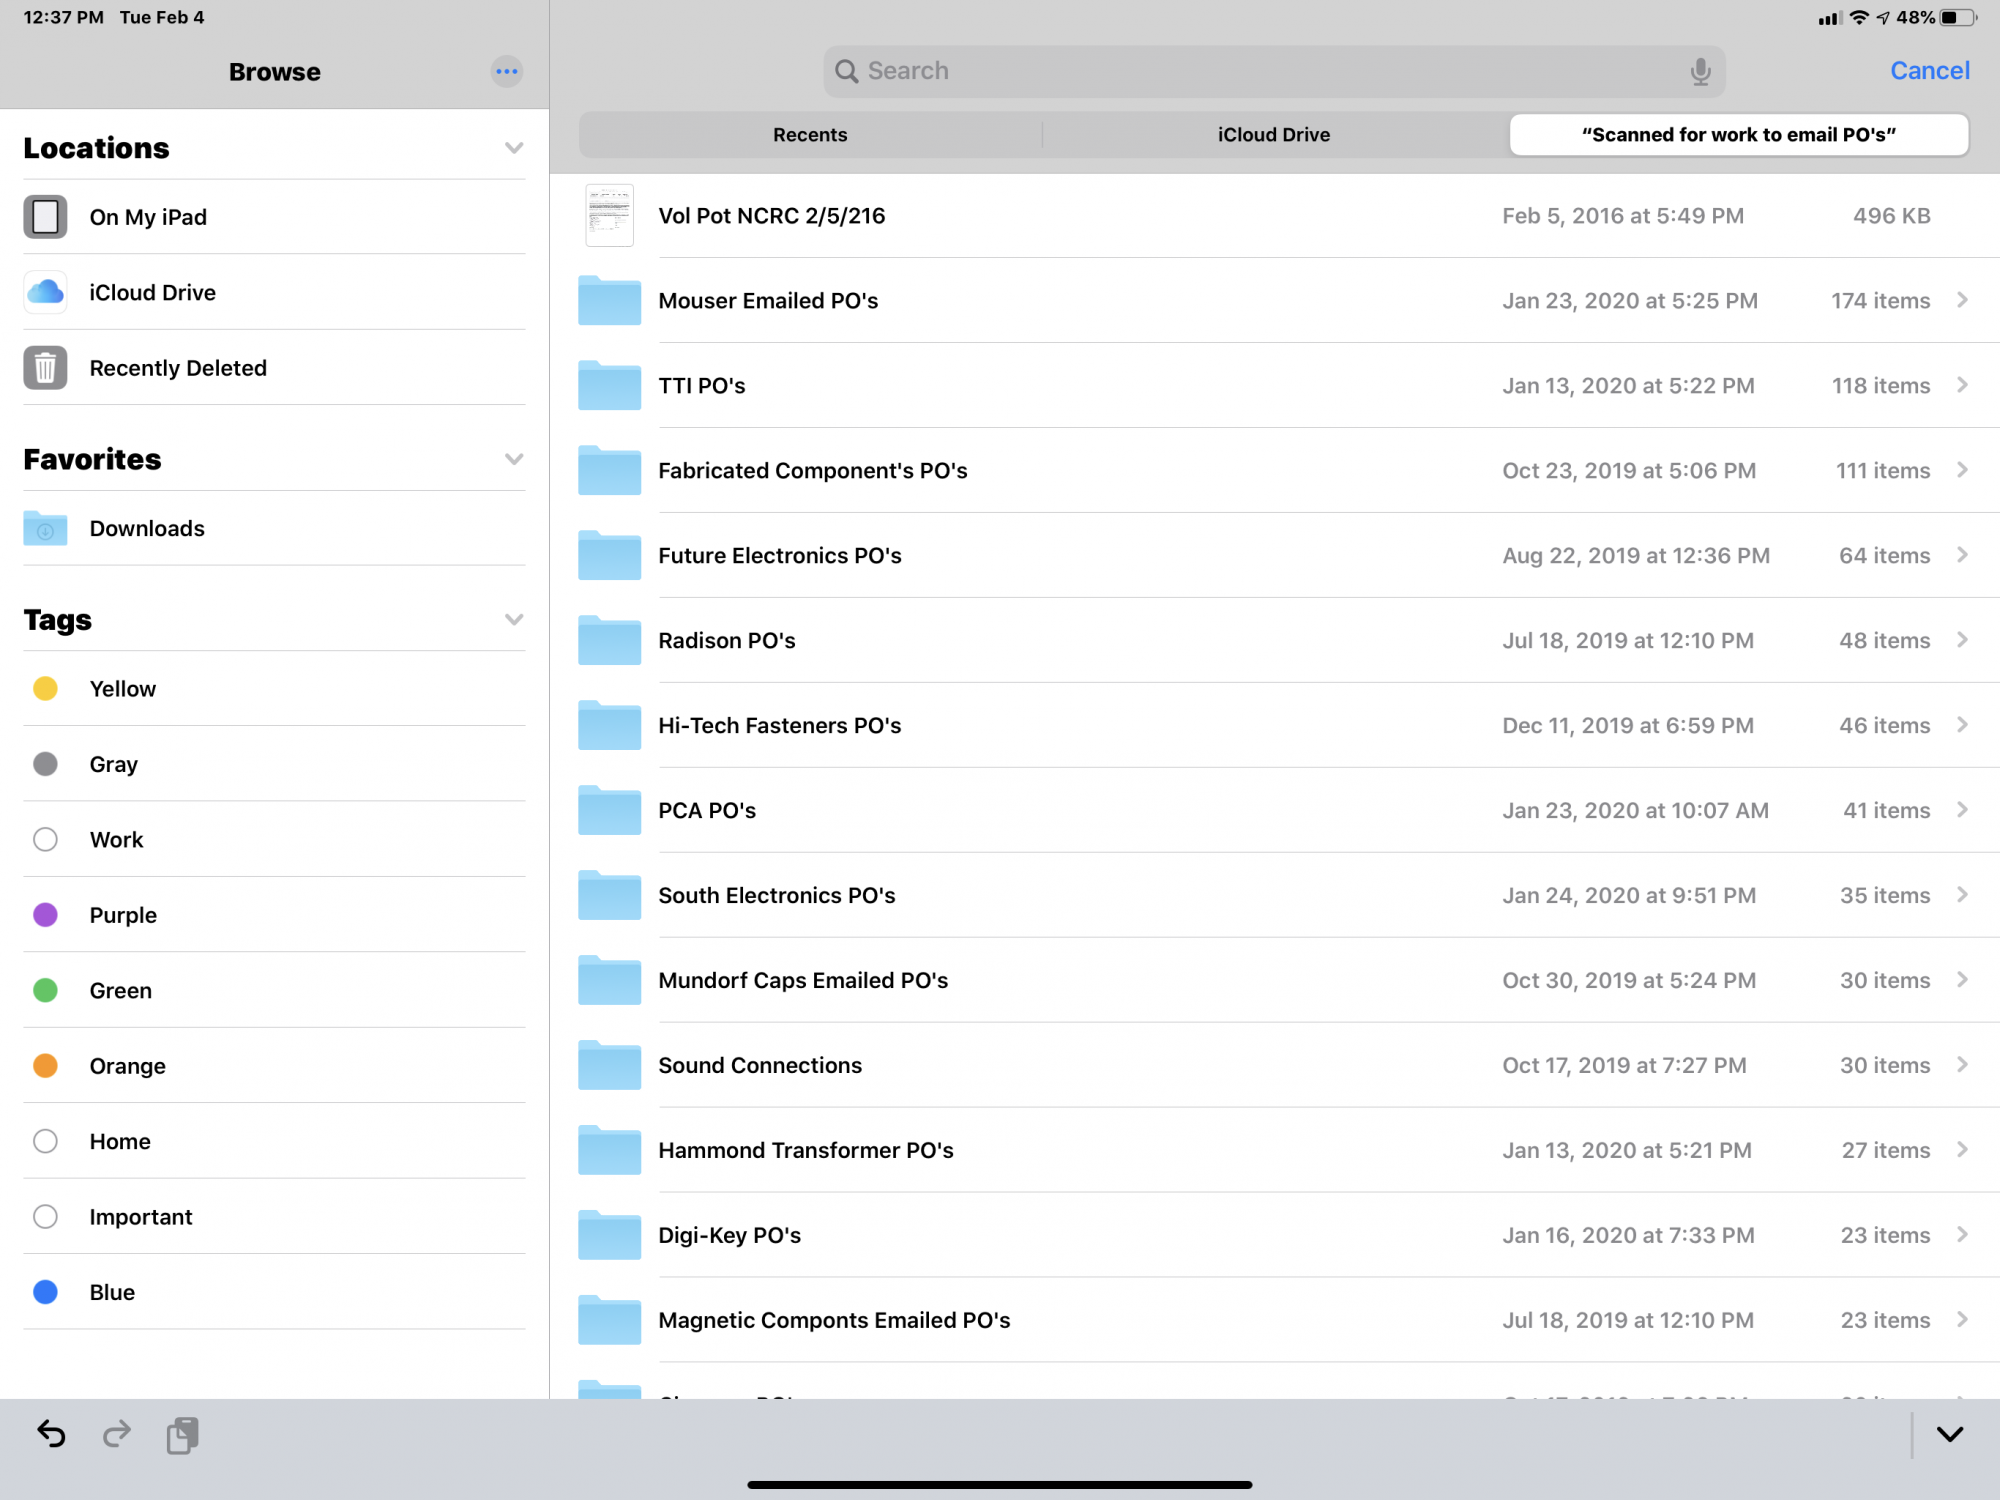Tap the undo arrow in bottom toolbar
Screen dimensions: 2000x1500
coord(51,1434)
